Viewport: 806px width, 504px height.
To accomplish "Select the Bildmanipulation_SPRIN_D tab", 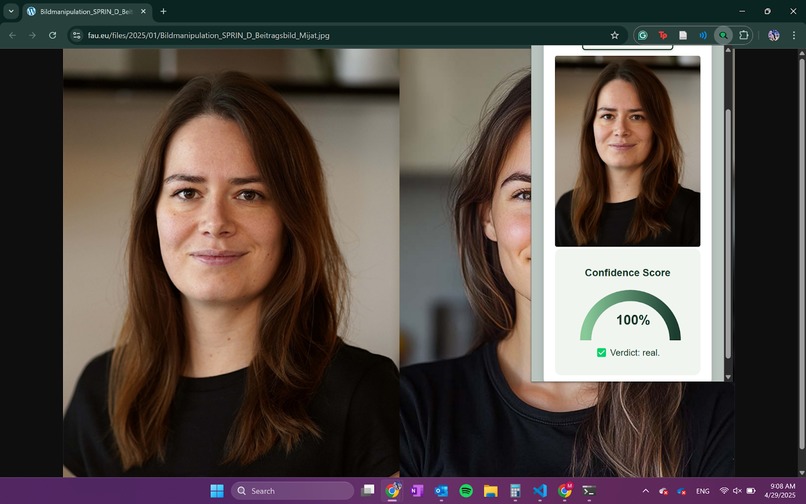I will pyautogui.click(x=86, y=11).
